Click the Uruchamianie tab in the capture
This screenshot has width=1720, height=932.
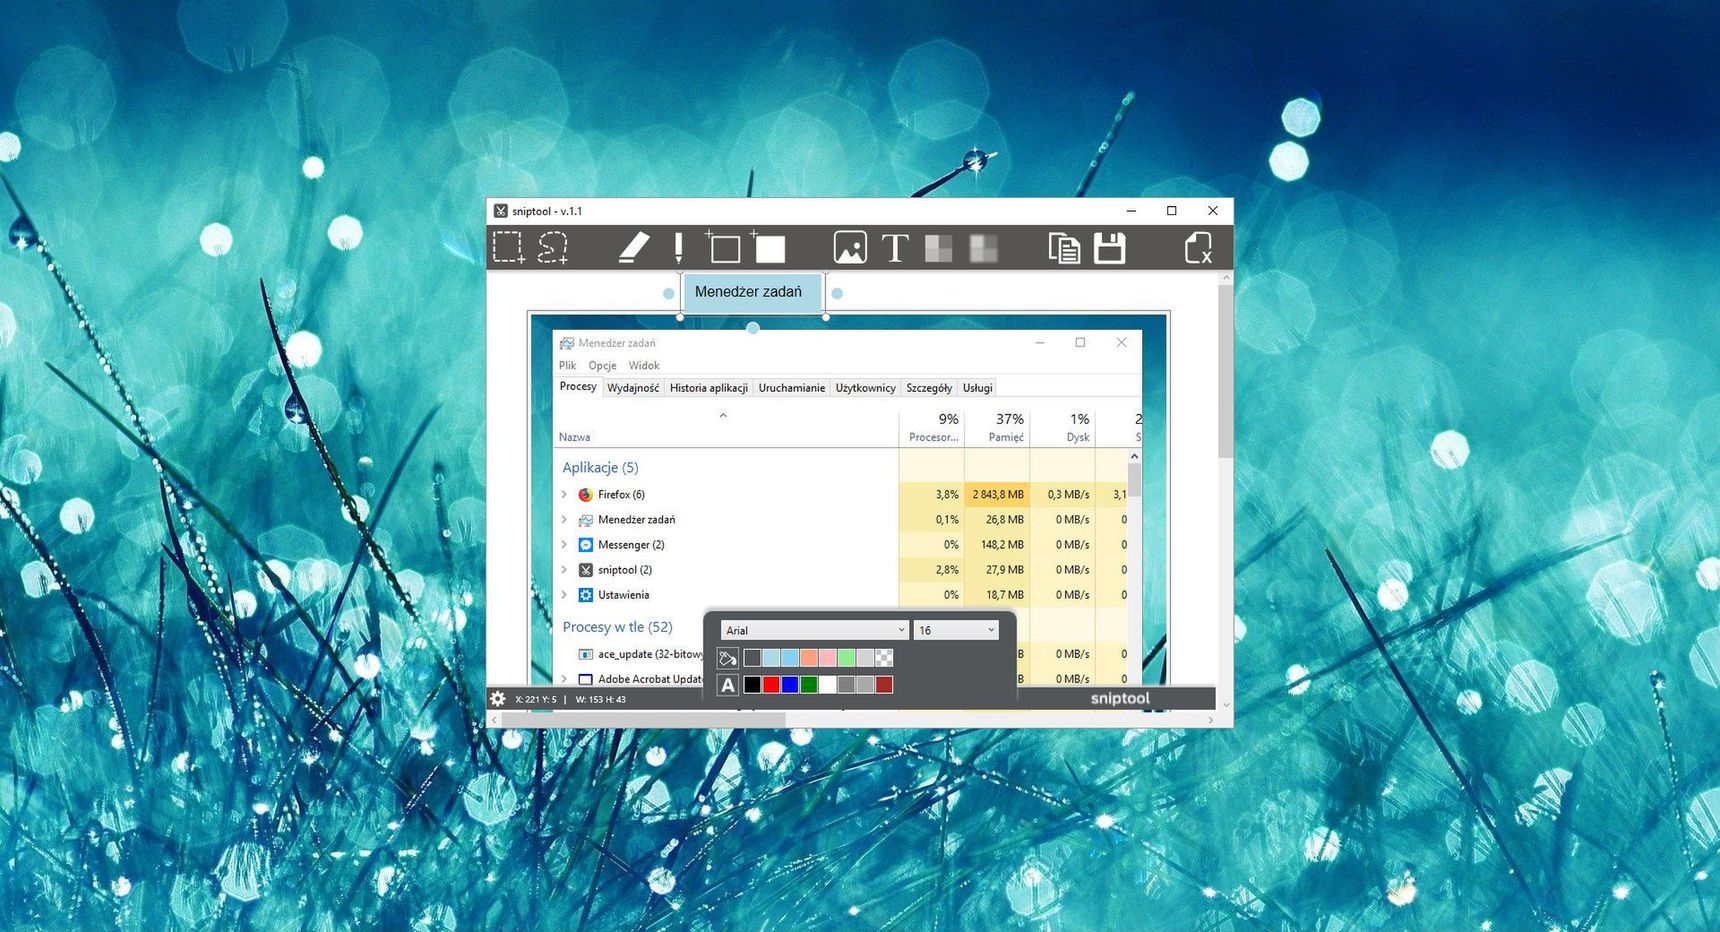pos(792,388)
